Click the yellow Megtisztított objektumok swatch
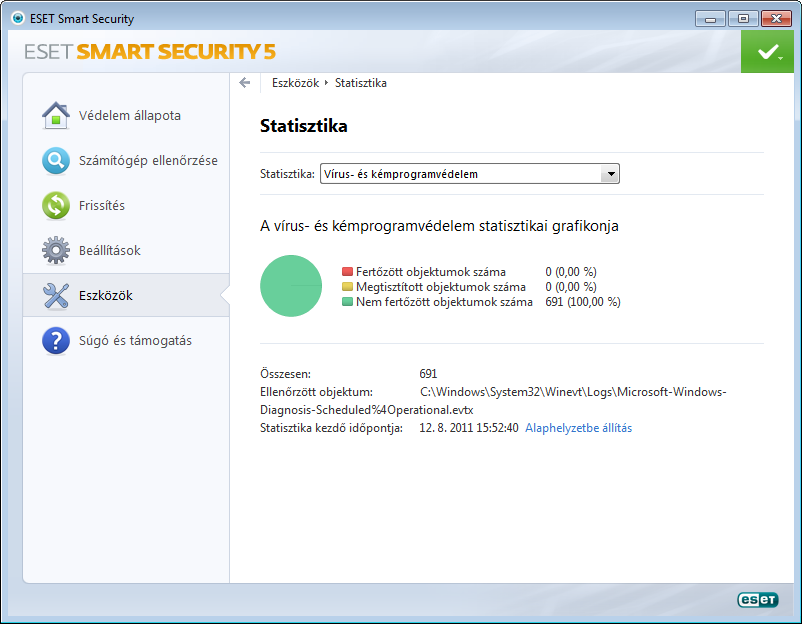This screenshot has height=624, width=802. pyautogui.click(x=347, y=286)
